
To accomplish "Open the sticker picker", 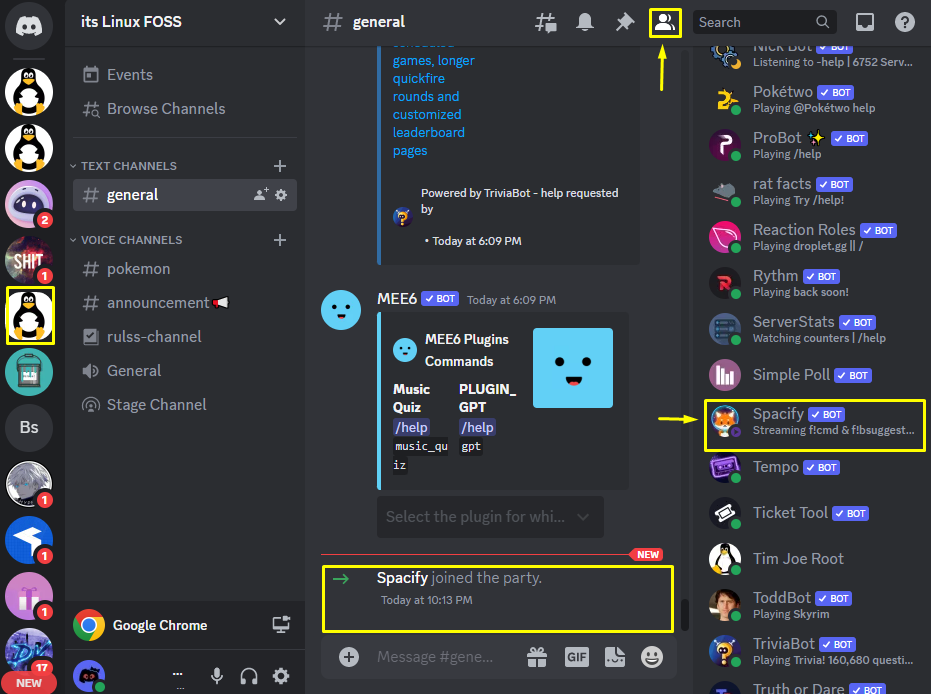I will pyautogui.click(x=615, y=657).
